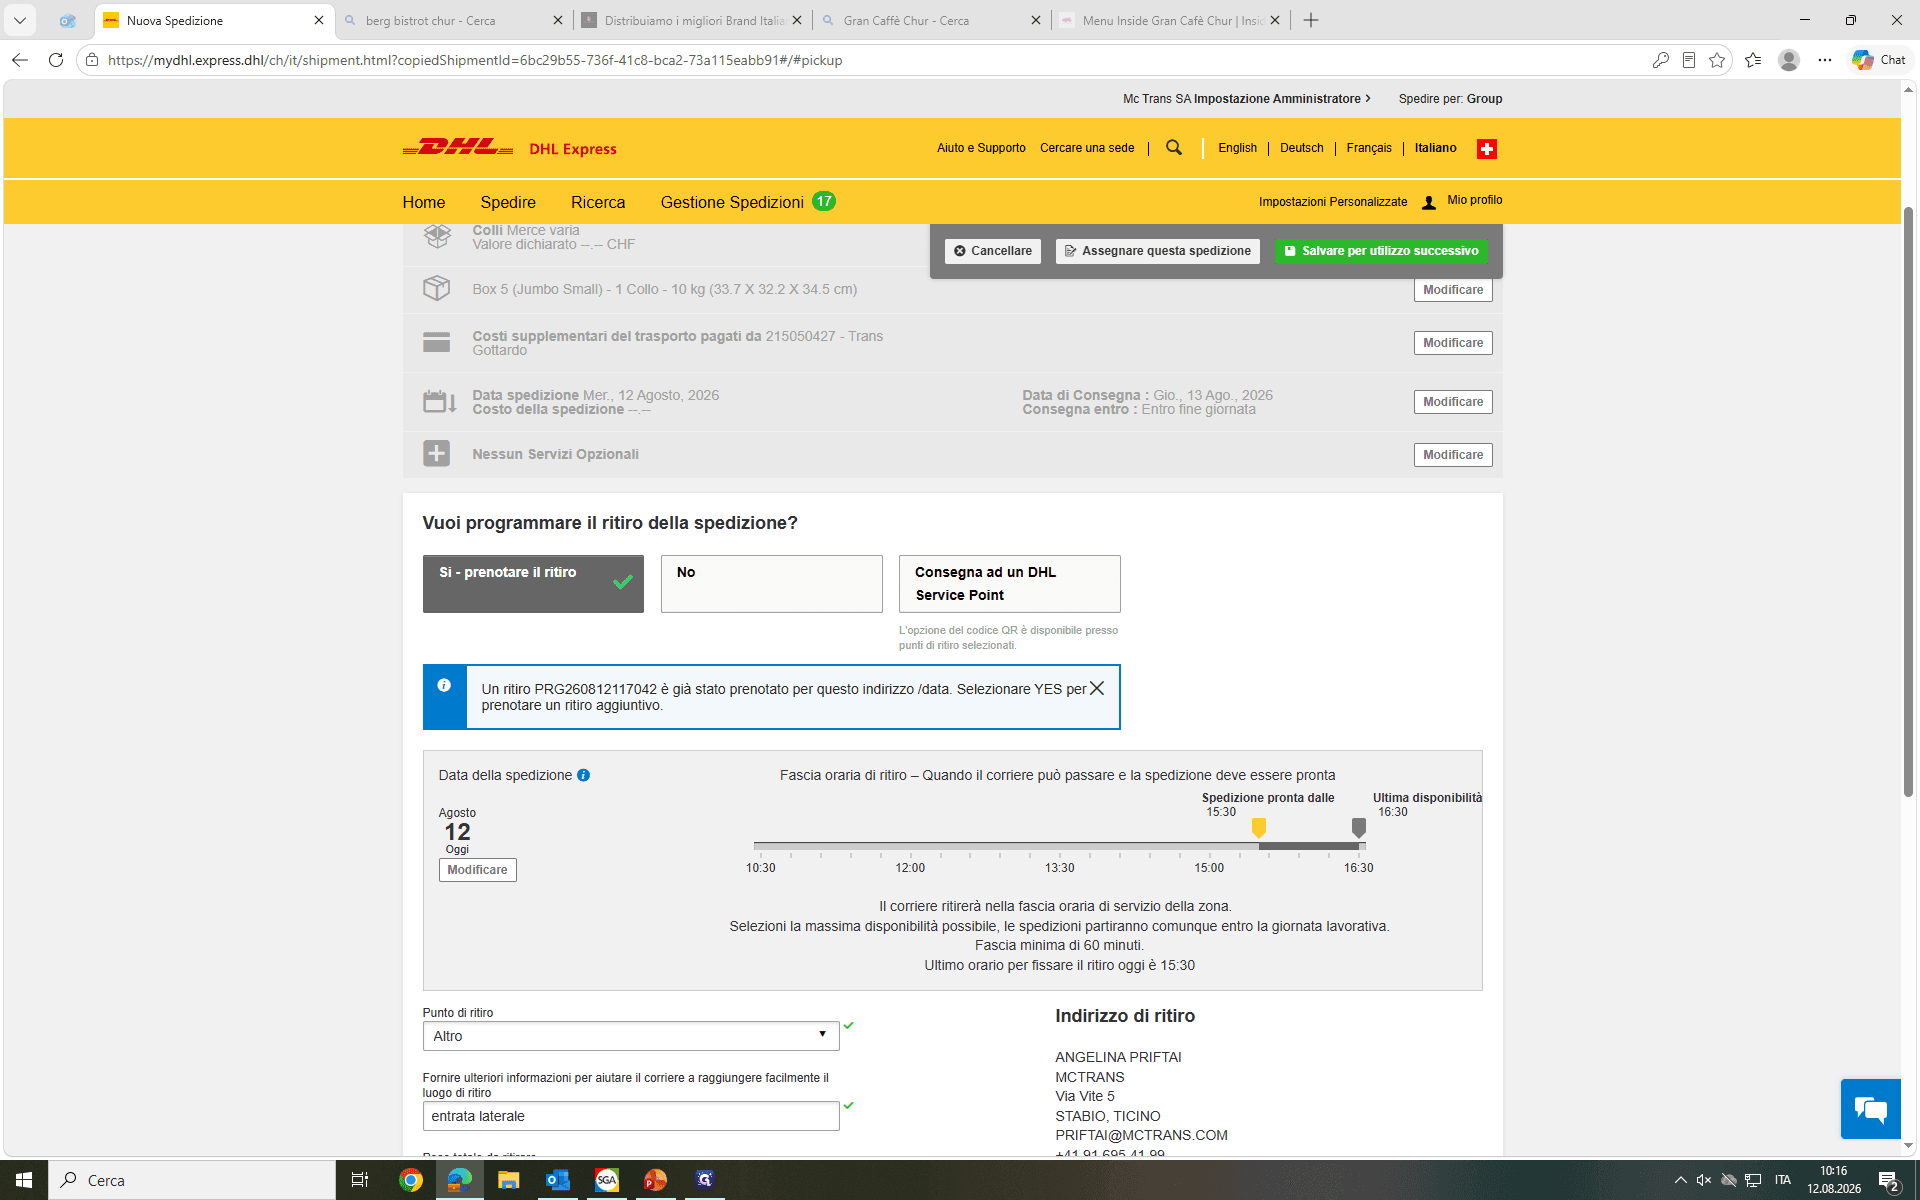This screenshot has width=1920, height=1200.
Task: Expand Mc Trans SA Impostazione Amministratore
Action: coord(1246,99)
